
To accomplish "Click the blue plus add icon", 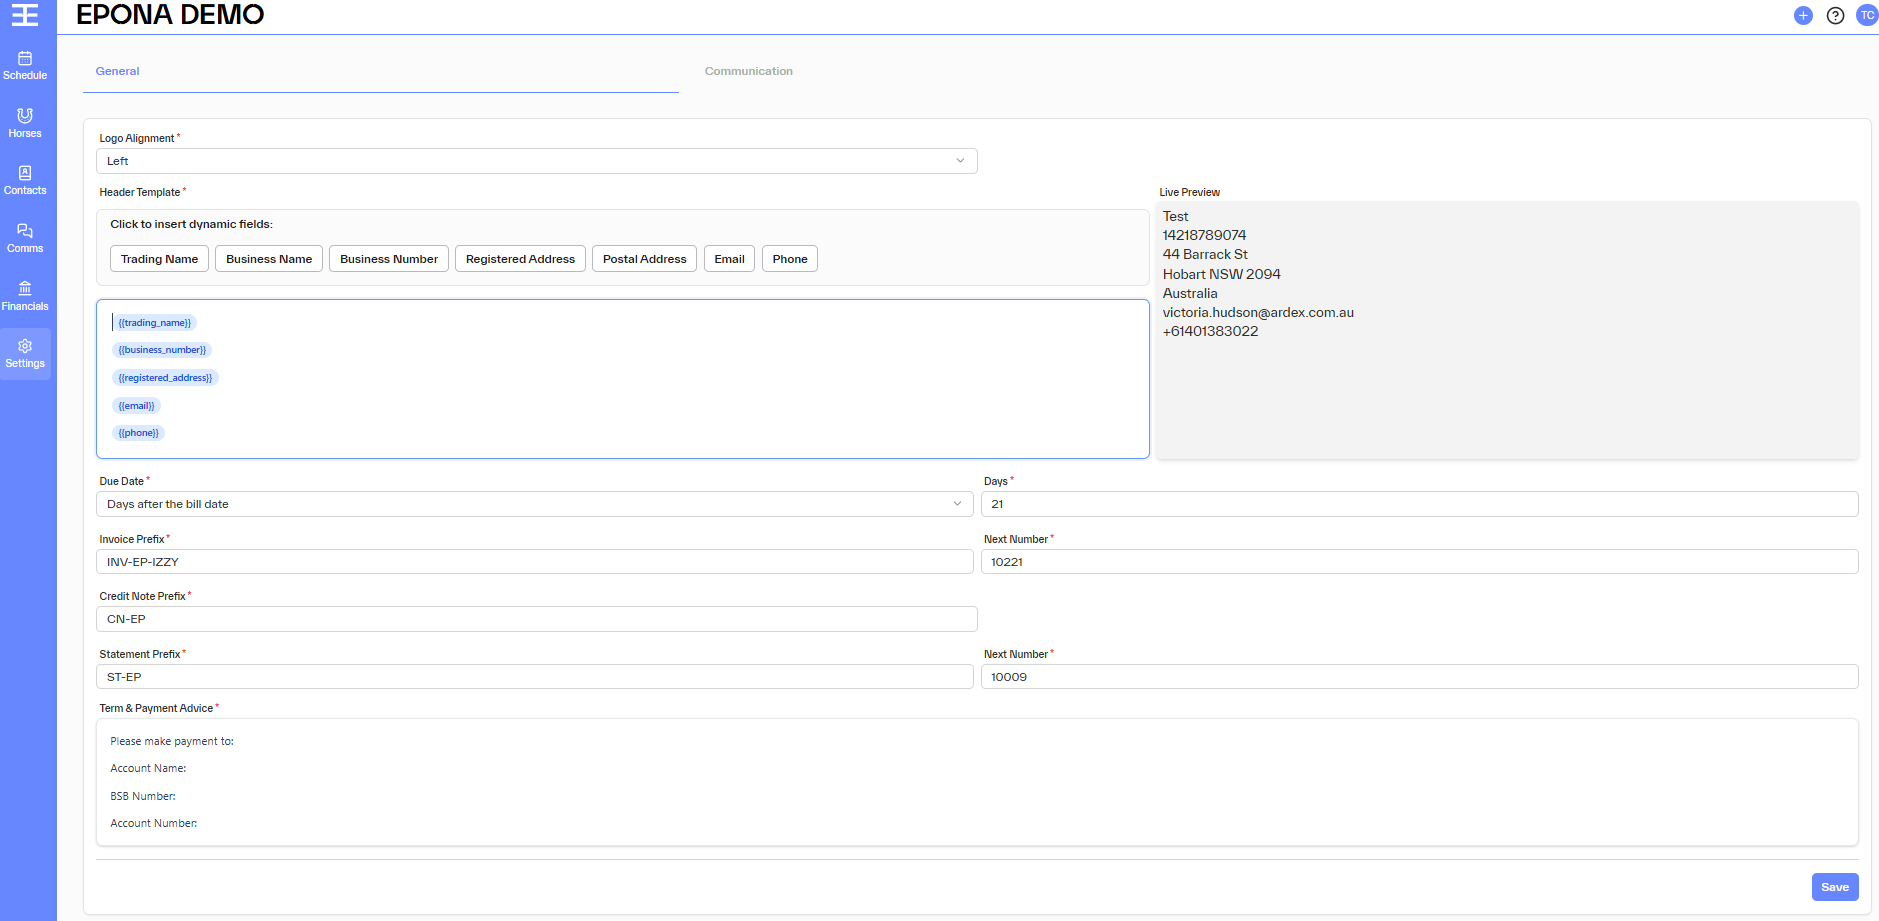I will pyautogui.click(x=1803, y=15).
